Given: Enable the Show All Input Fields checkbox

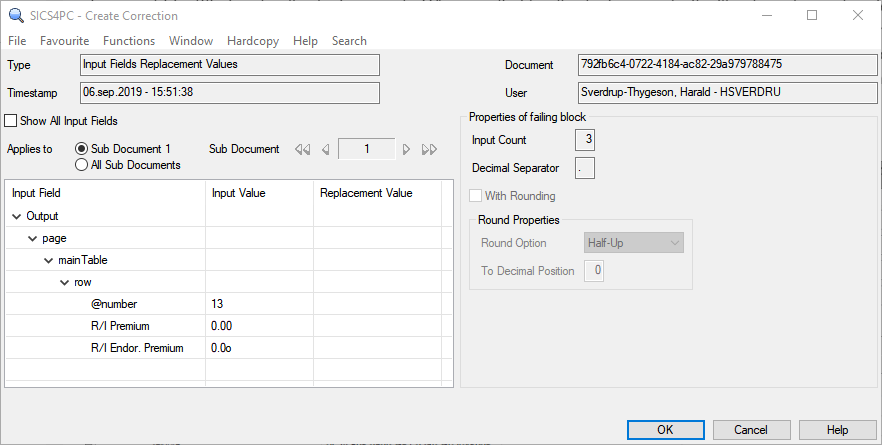Looking at the screenshot, I should pyautogui.click(x=11, y=121).
